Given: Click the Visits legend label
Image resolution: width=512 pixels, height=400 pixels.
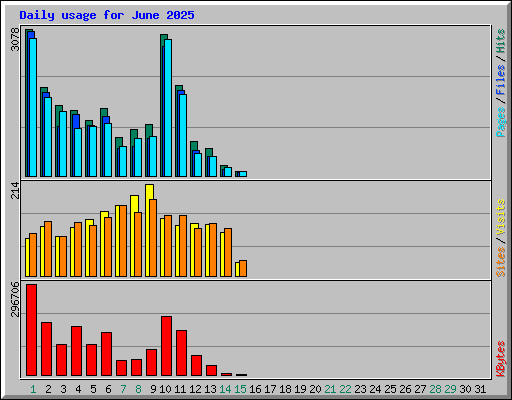Looking at the screenshot, I should coord(500,217).
